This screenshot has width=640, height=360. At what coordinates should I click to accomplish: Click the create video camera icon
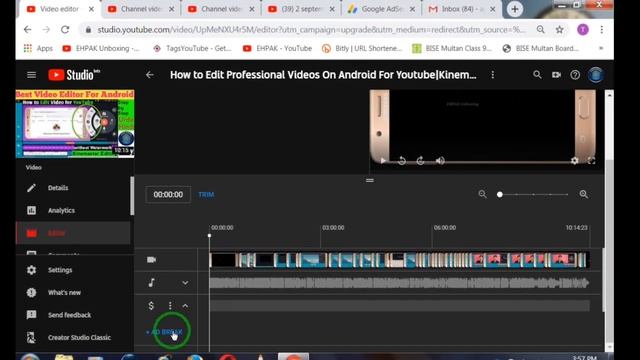[556, 75]
